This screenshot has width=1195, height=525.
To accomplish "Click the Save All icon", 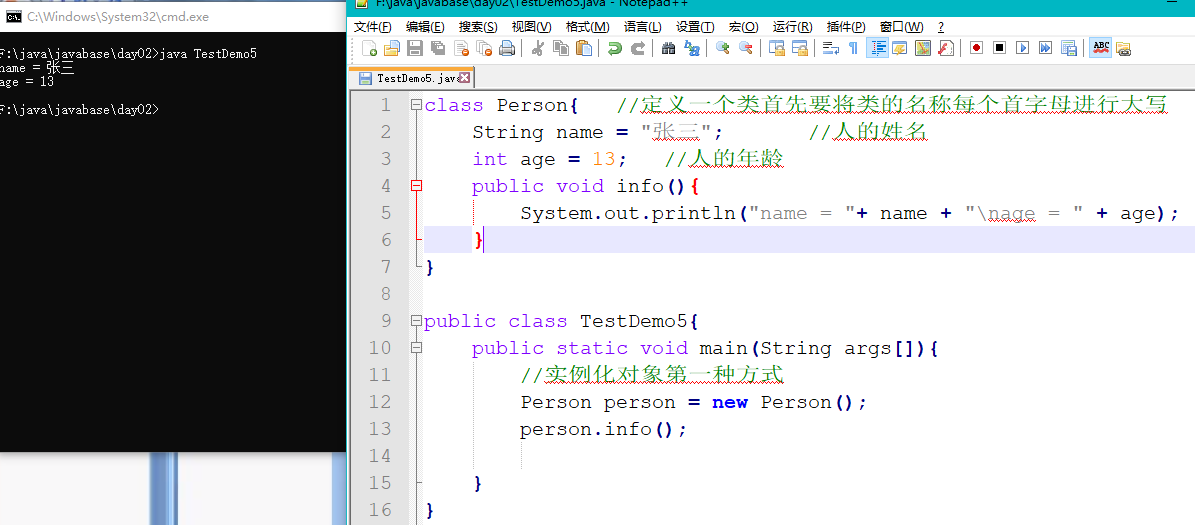I will click(x=437, y=49).
